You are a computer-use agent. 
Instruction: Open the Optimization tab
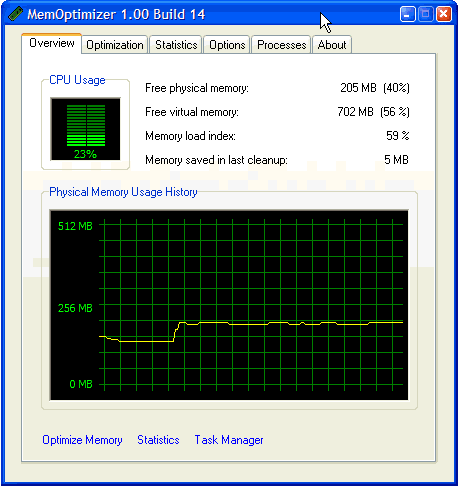click(115, 45)
